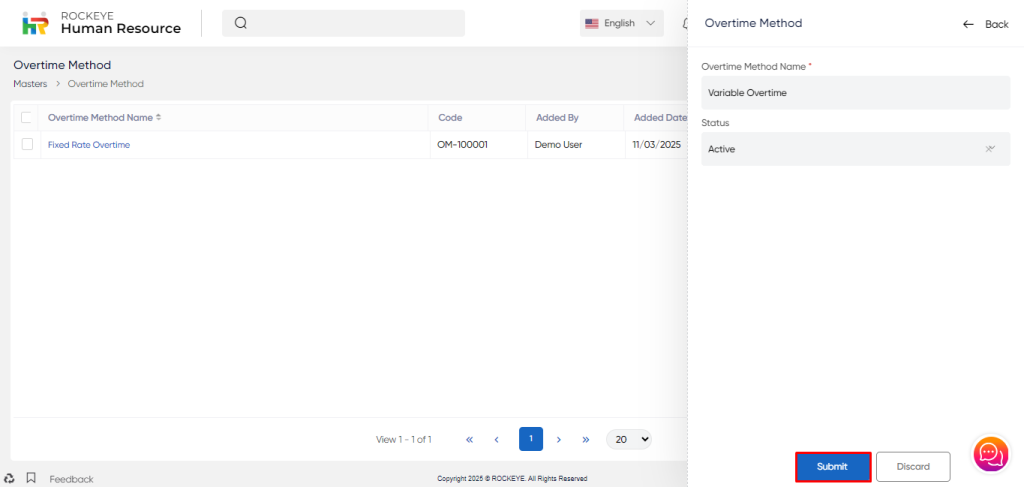Go to the first page of results
Viewport: 1024px width, 487px height.
pyautogui.click(x=469, y=439)
